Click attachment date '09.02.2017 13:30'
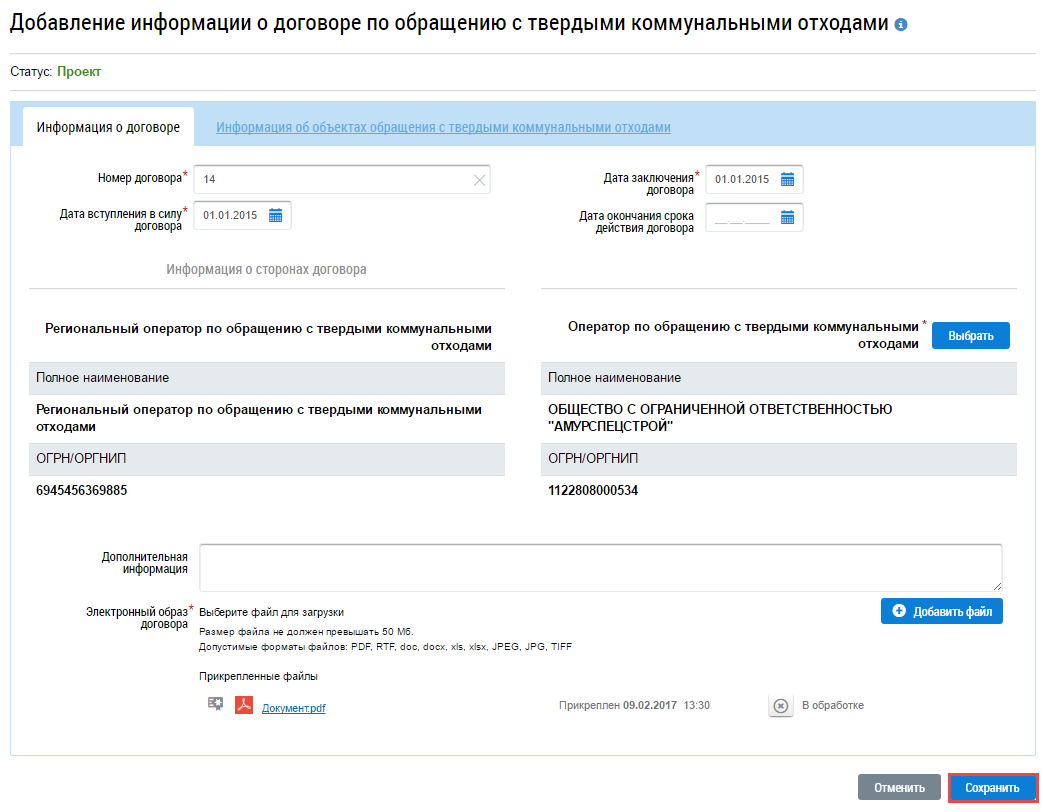Viewport: 1043px width, 812px height. tap(667, 706)
